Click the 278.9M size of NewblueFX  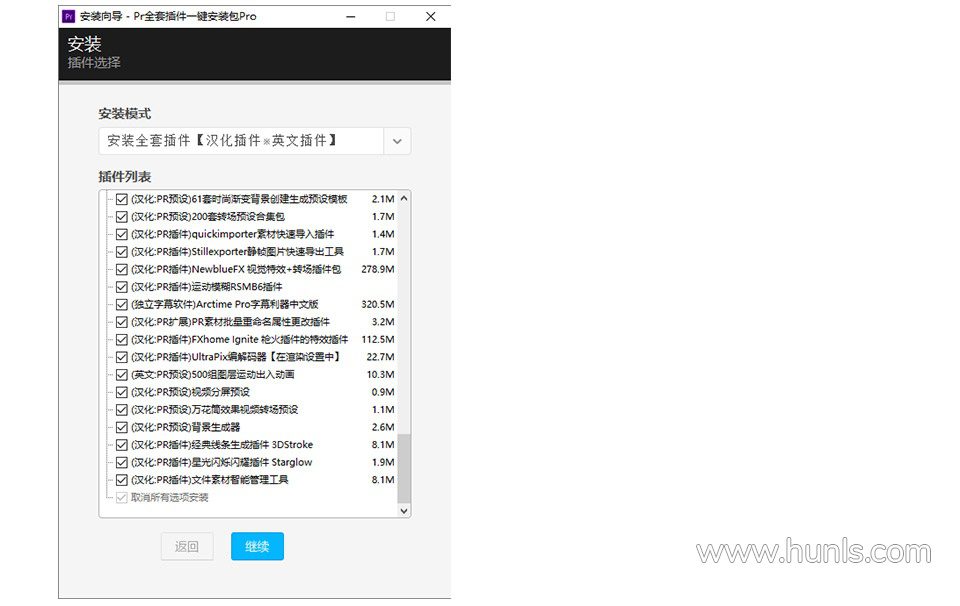tap(378, 270)
